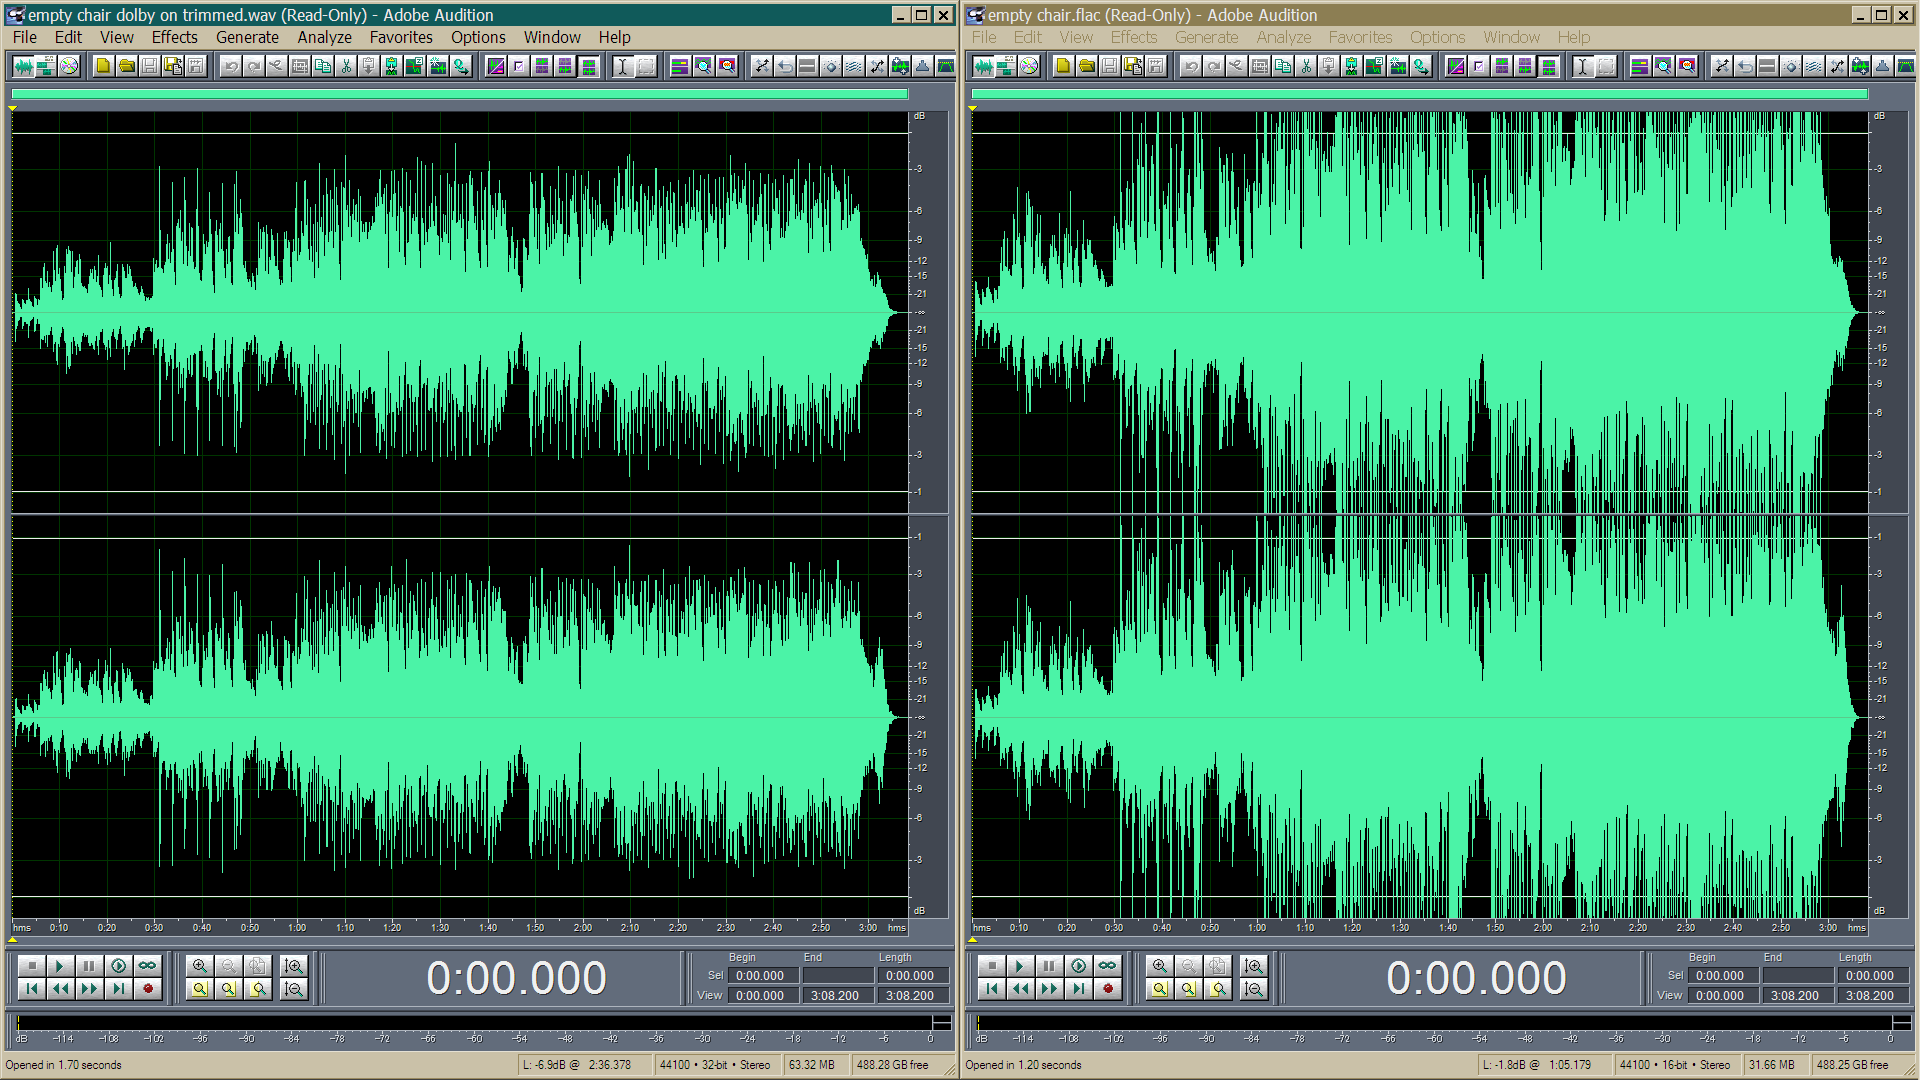Screen dimensions: 1920x1080
Task: Click Rewind in left window transport
Action: click(60, 988)
